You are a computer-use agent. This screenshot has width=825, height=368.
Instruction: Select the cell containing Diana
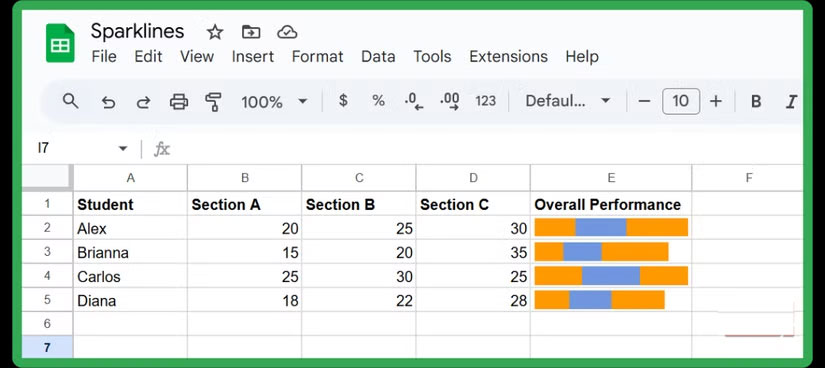click(130, 300)
